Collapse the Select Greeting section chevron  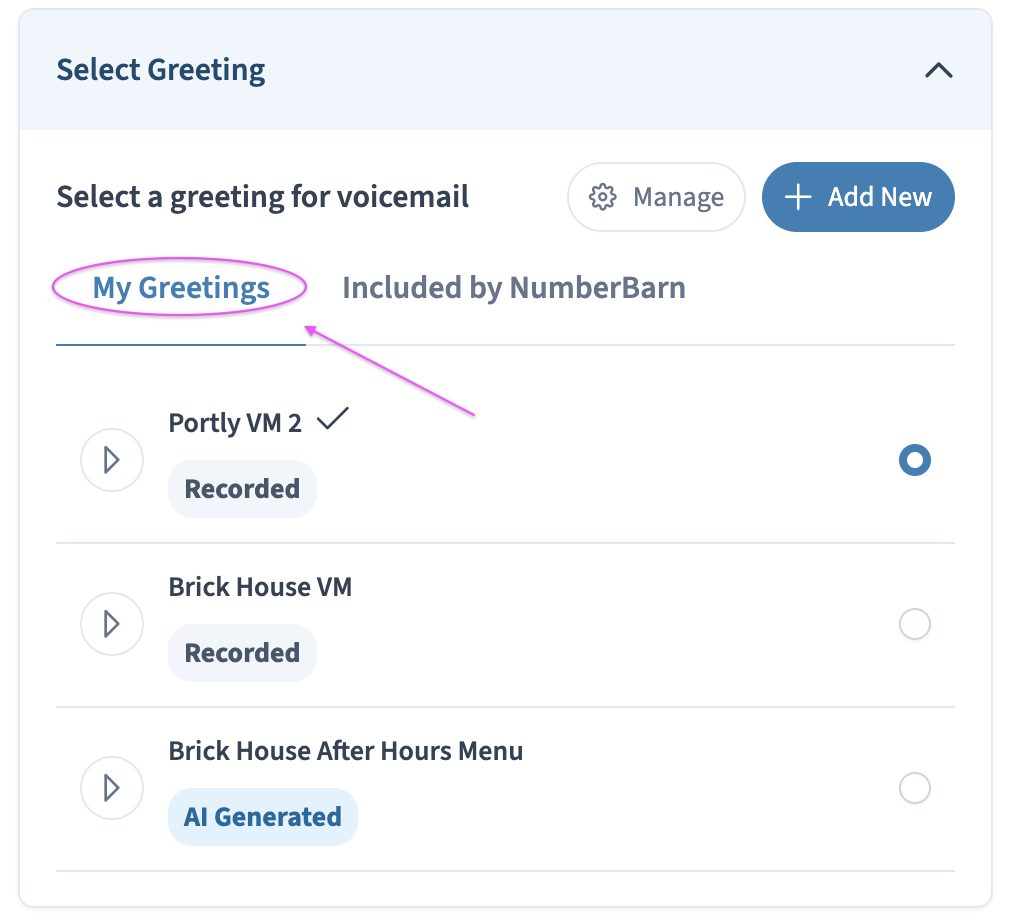938,70
